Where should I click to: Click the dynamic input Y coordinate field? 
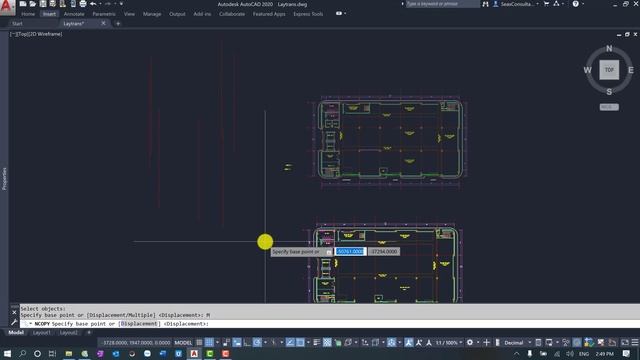point(384,251)
